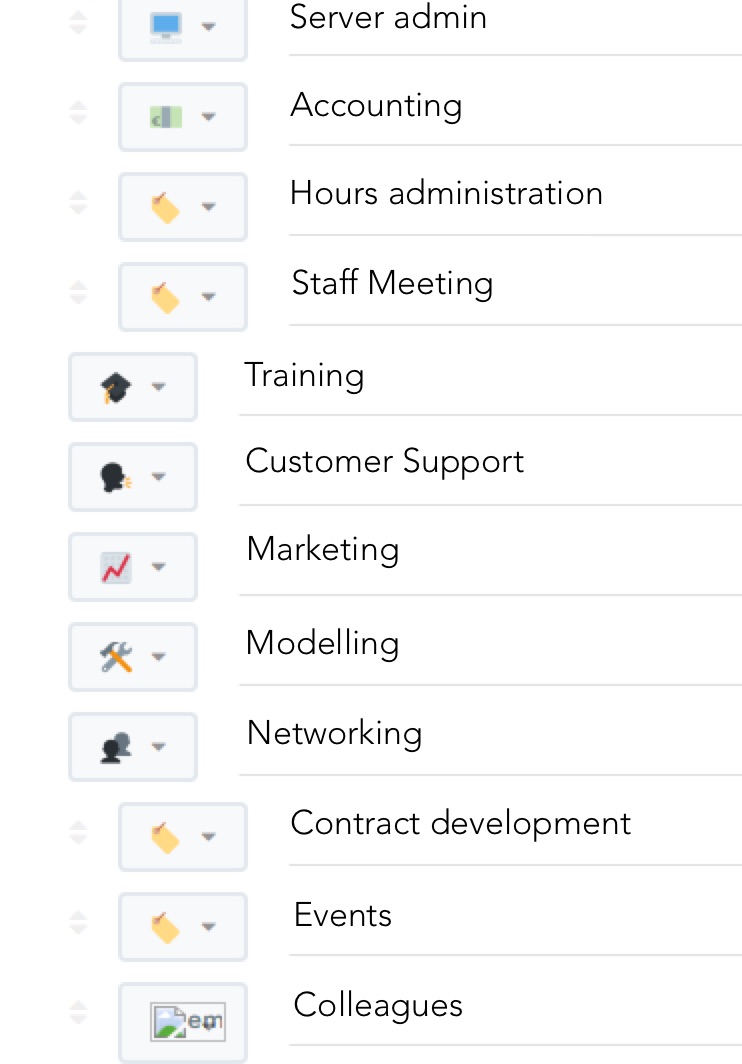The height and width of the screenshot is (1064, 742).
Task: Click the money icon beside Accounting
Action: [166, 117]
